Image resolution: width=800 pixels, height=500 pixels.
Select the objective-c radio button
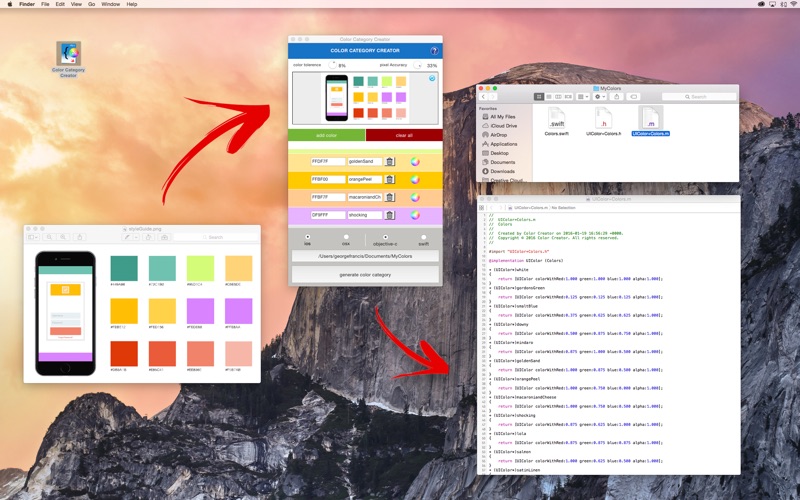click(385, 237)
